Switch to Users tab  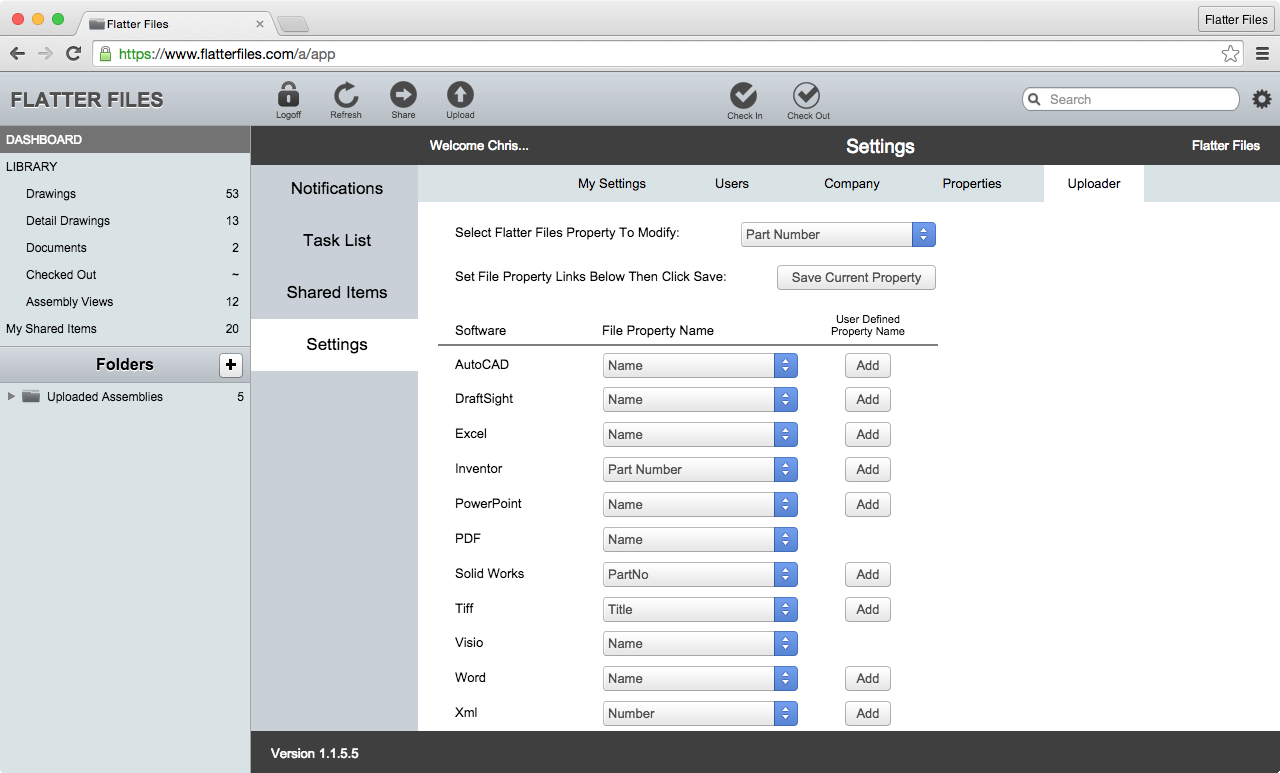point(732,184)
